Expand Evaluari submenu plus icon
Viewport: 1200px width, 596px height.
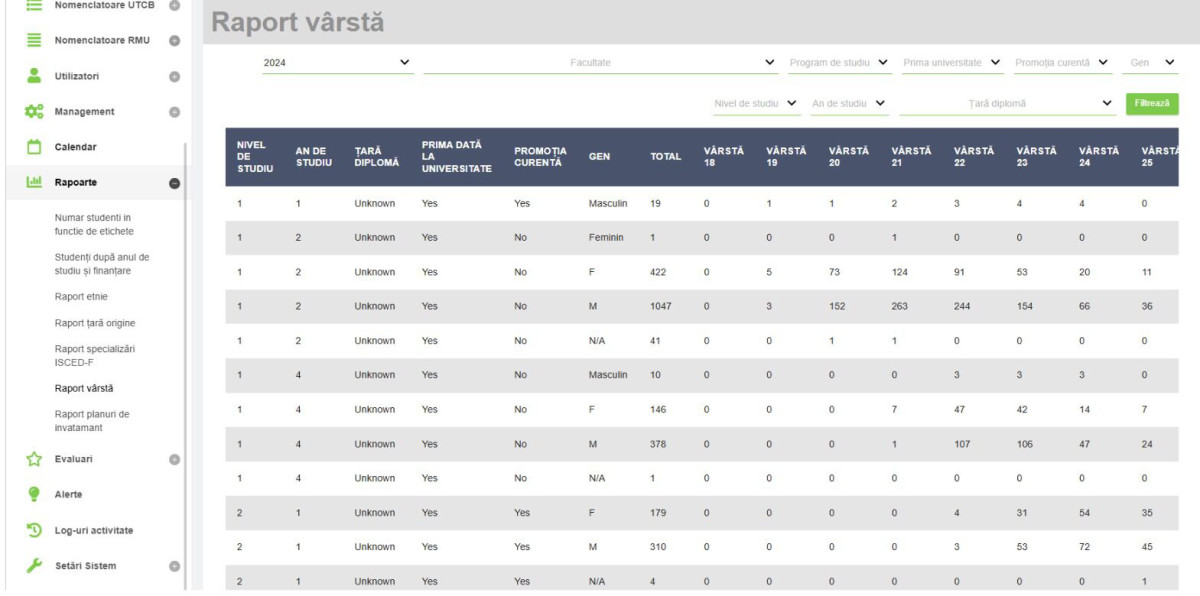tap(174, 460)
